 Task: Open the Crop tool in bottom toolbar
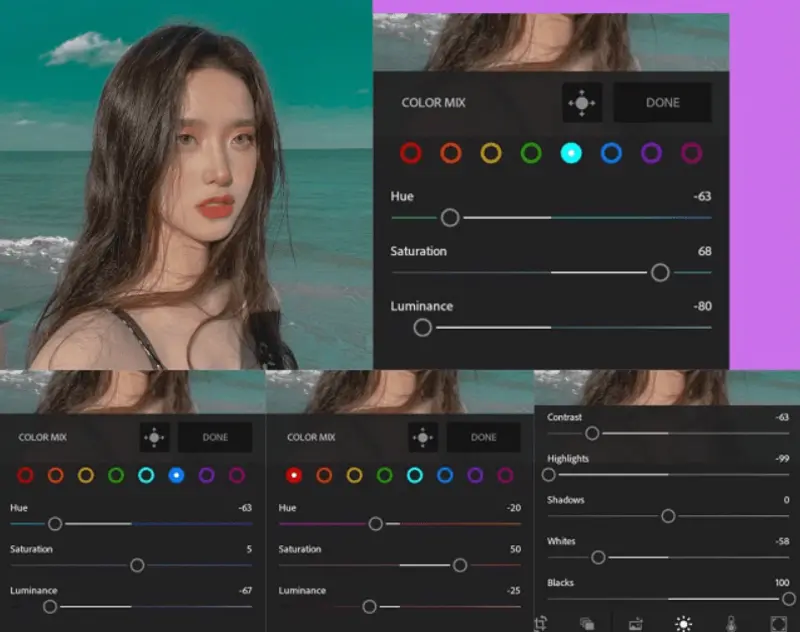click(541, 623)
